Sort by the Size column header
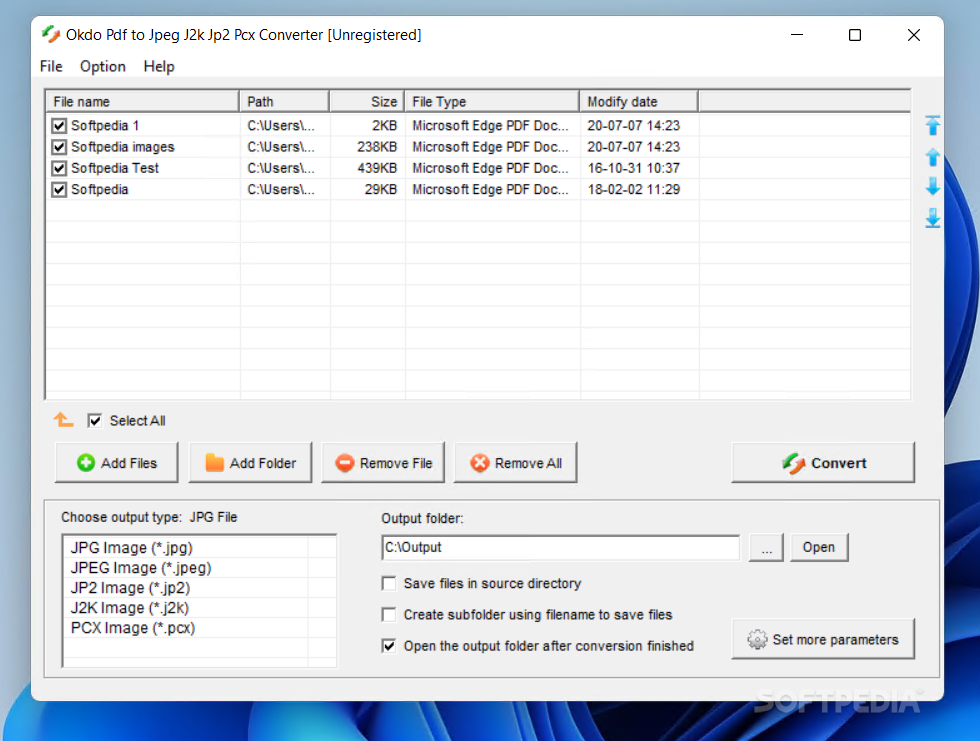Screen dimensions: 980x741 [367, 101]
